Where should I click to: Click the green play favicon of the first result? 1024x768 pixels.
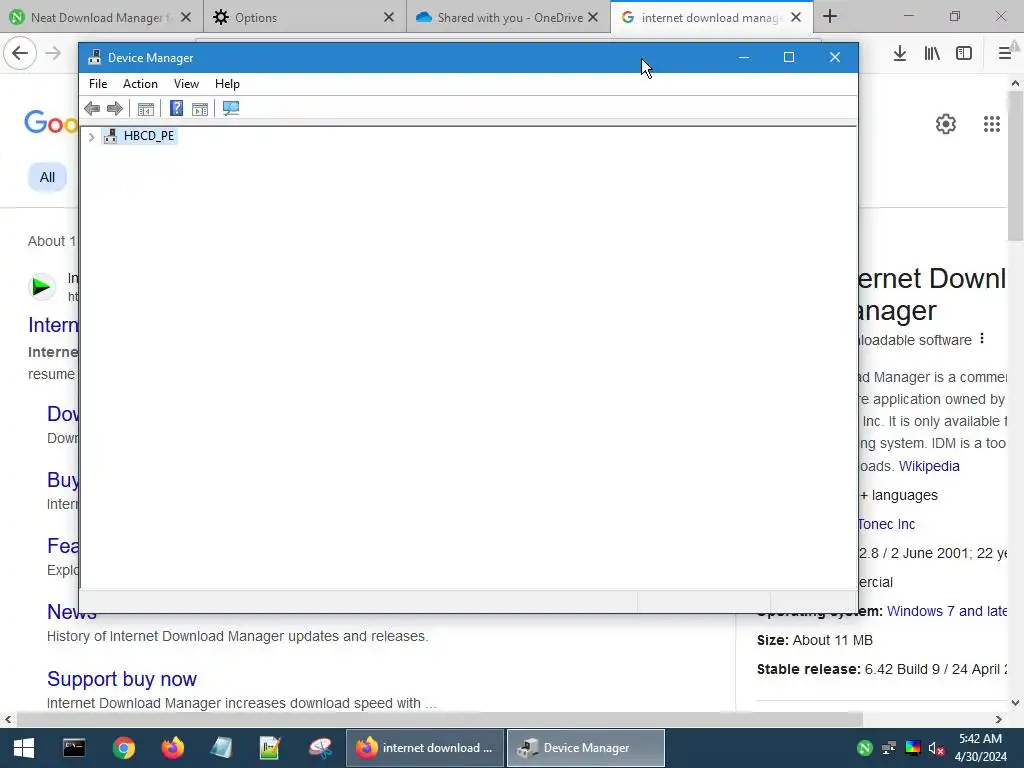[42, 286]
